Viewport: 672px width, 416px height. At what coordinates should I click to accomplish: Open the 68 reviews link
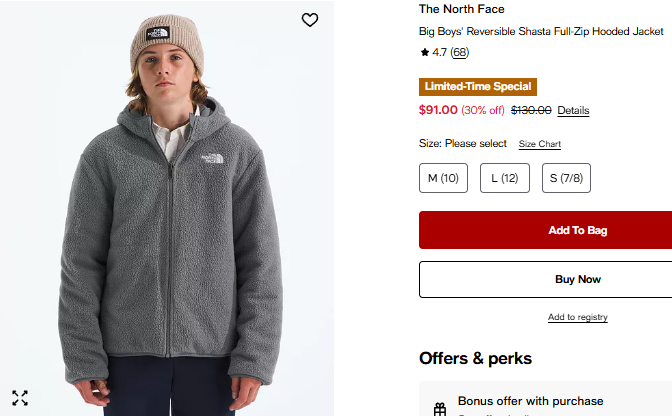(459, 52)
